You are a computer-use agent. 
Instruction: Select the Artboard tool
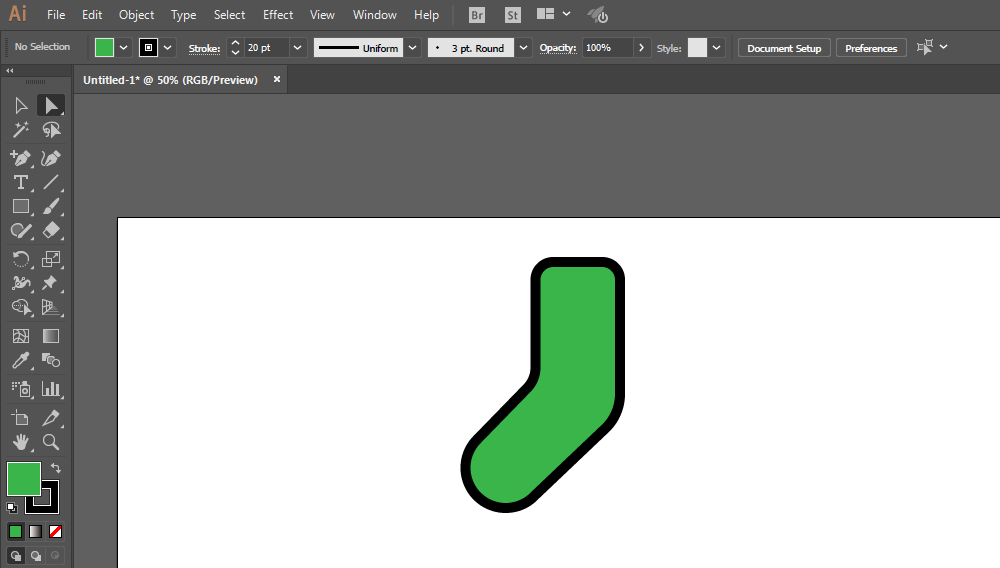click(20, 418)
